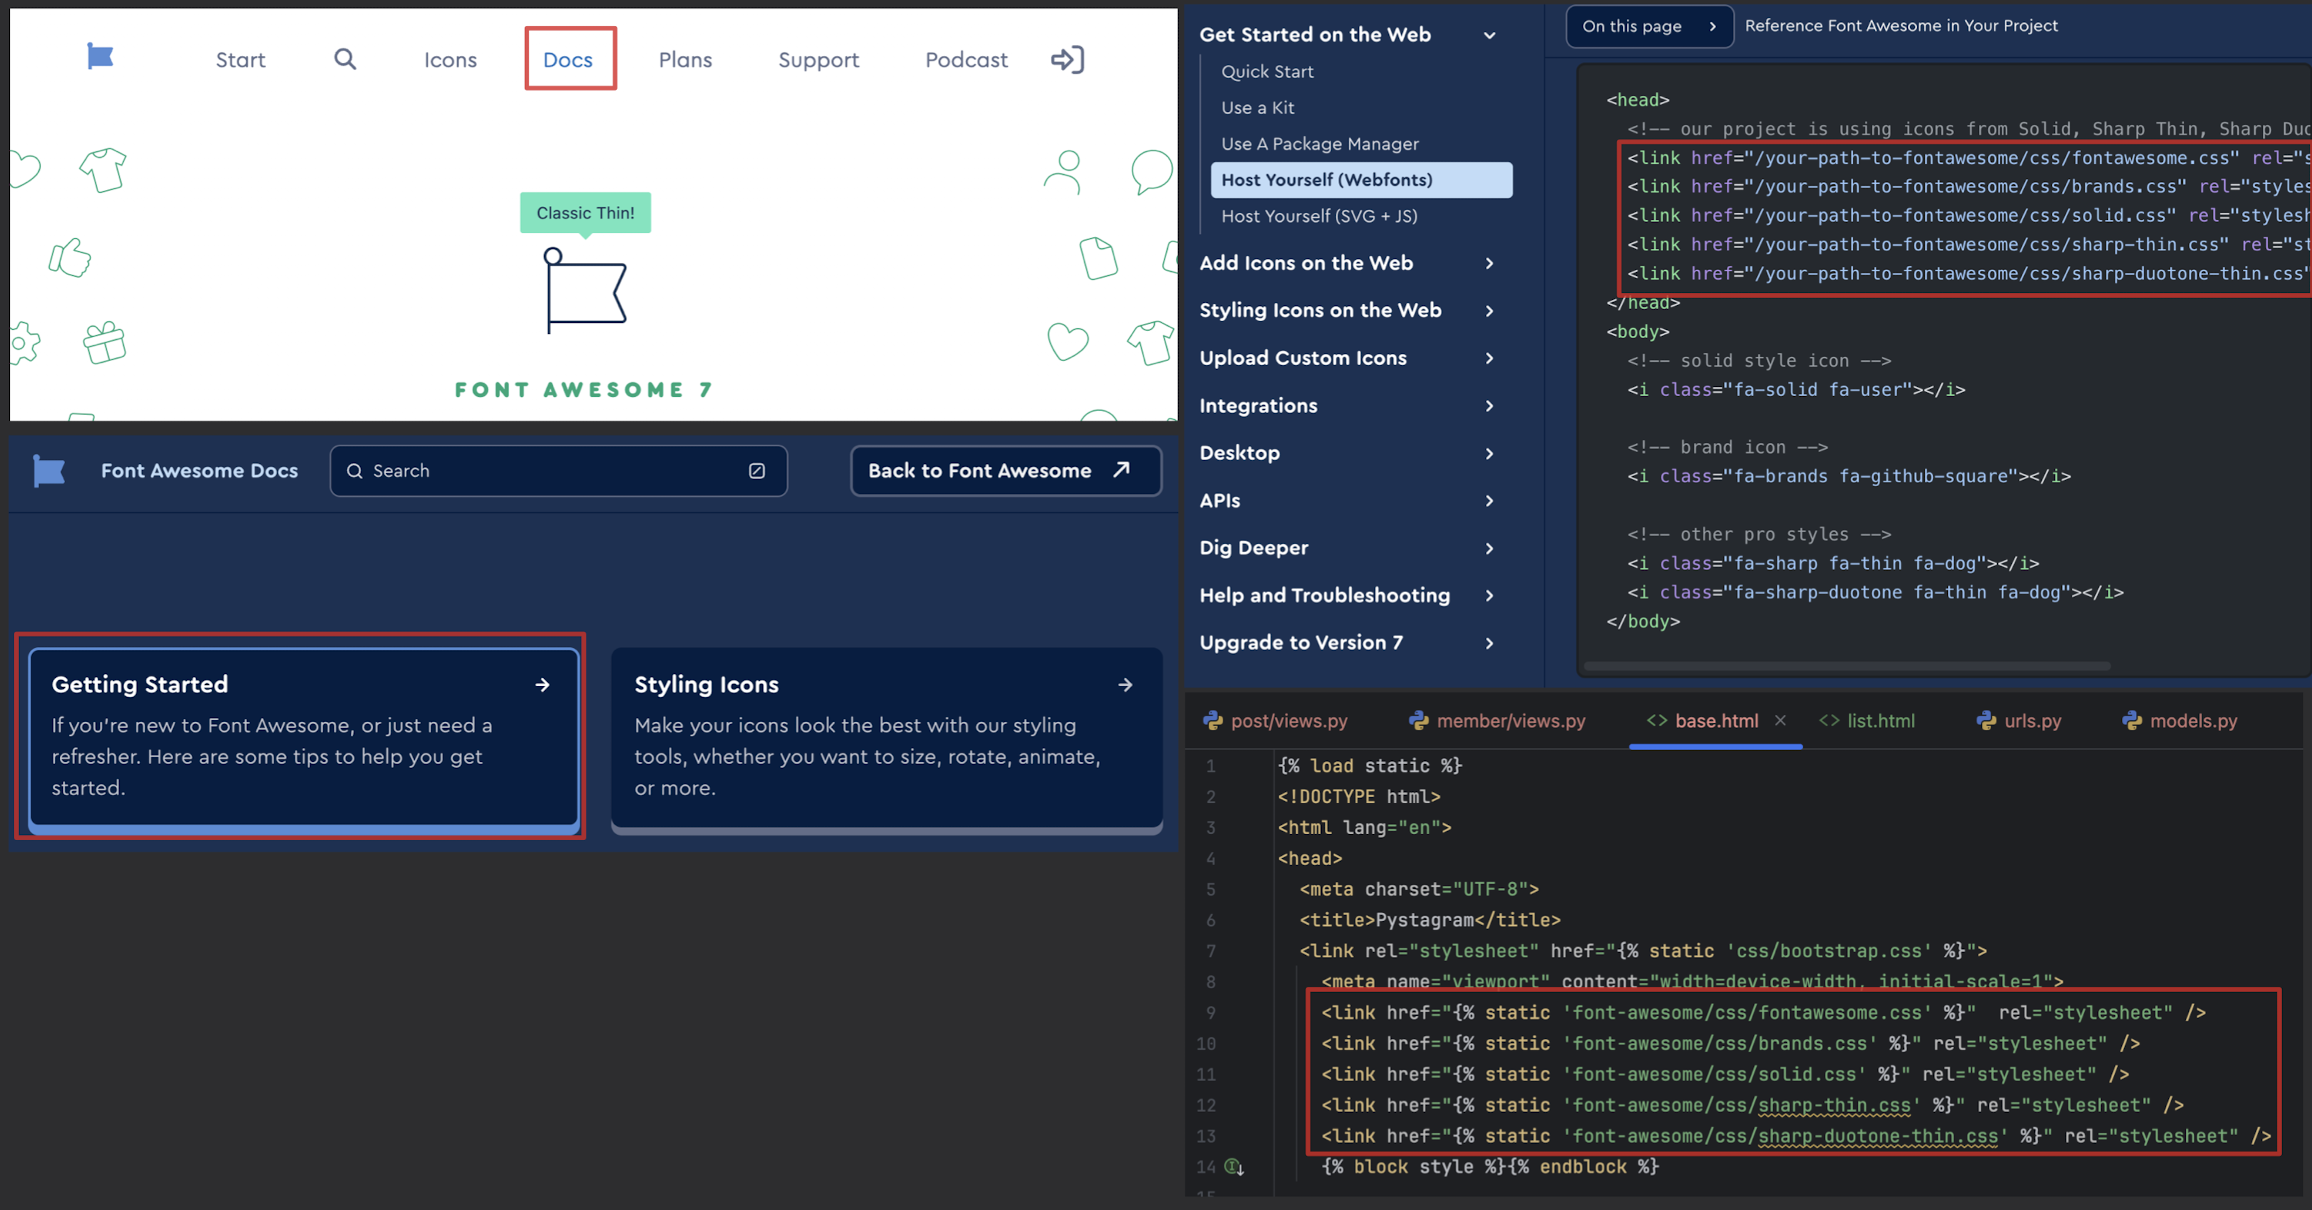Click the Font Awesome flag logo
Screen dimensions: 2312x1210
coord(100,57)
